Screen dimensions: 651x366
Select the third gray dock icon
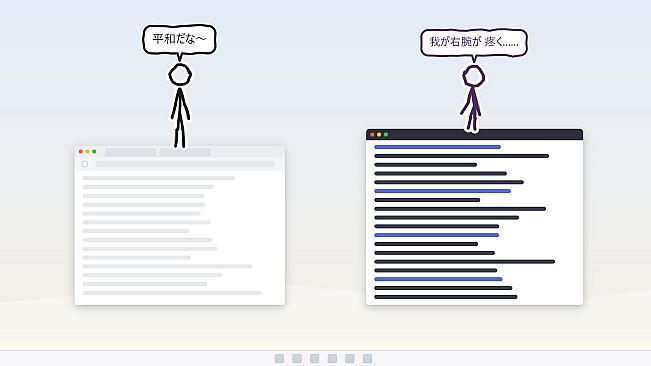(315, 359)
